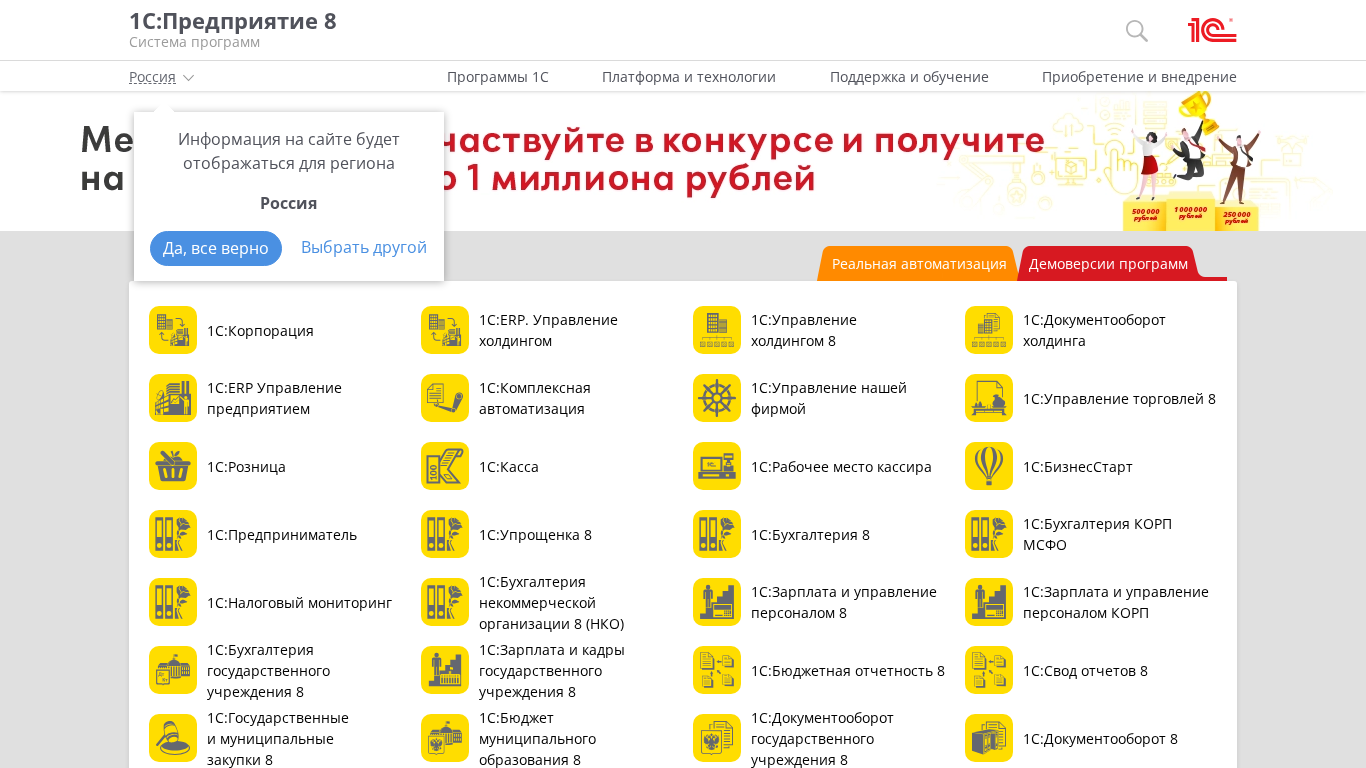Follow the 1С:Комплексная автоматизация text link
Image resolution: width=1366 pixels, height=768 pixels.
click(535, 398)
